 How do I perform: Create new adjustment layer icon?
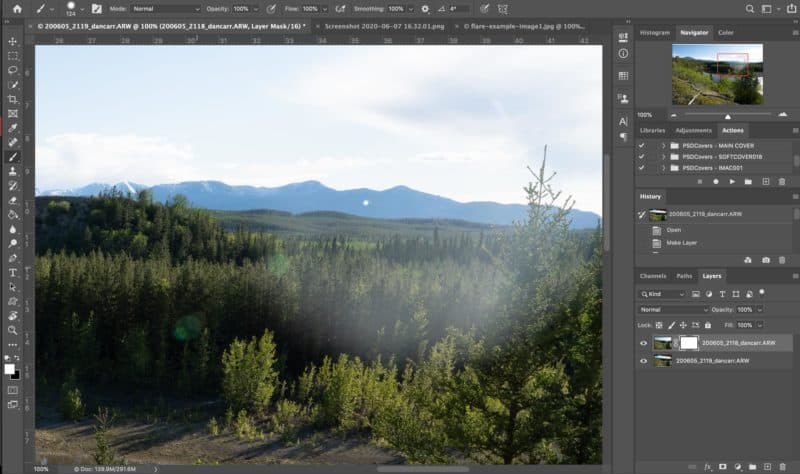738,466
